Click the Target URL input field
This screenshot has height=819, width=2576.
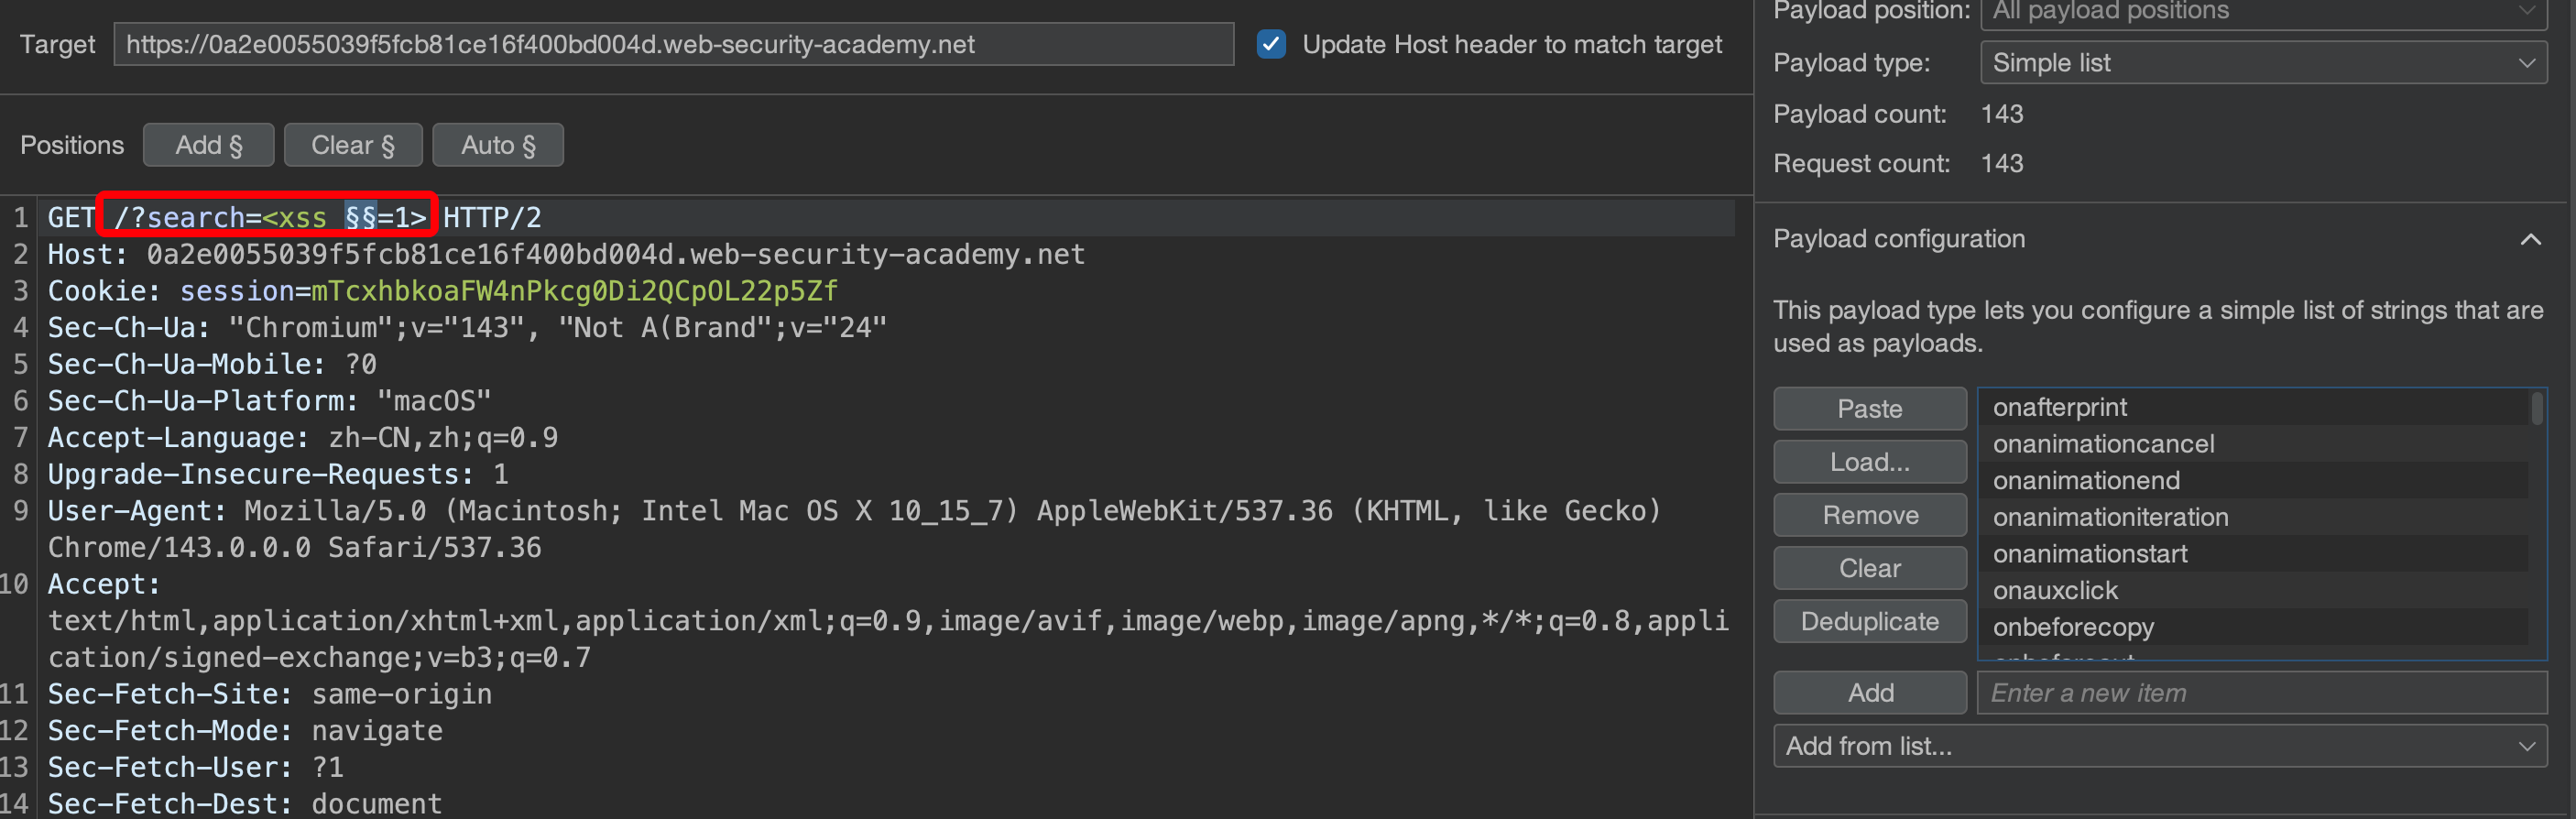click(673, 44)
